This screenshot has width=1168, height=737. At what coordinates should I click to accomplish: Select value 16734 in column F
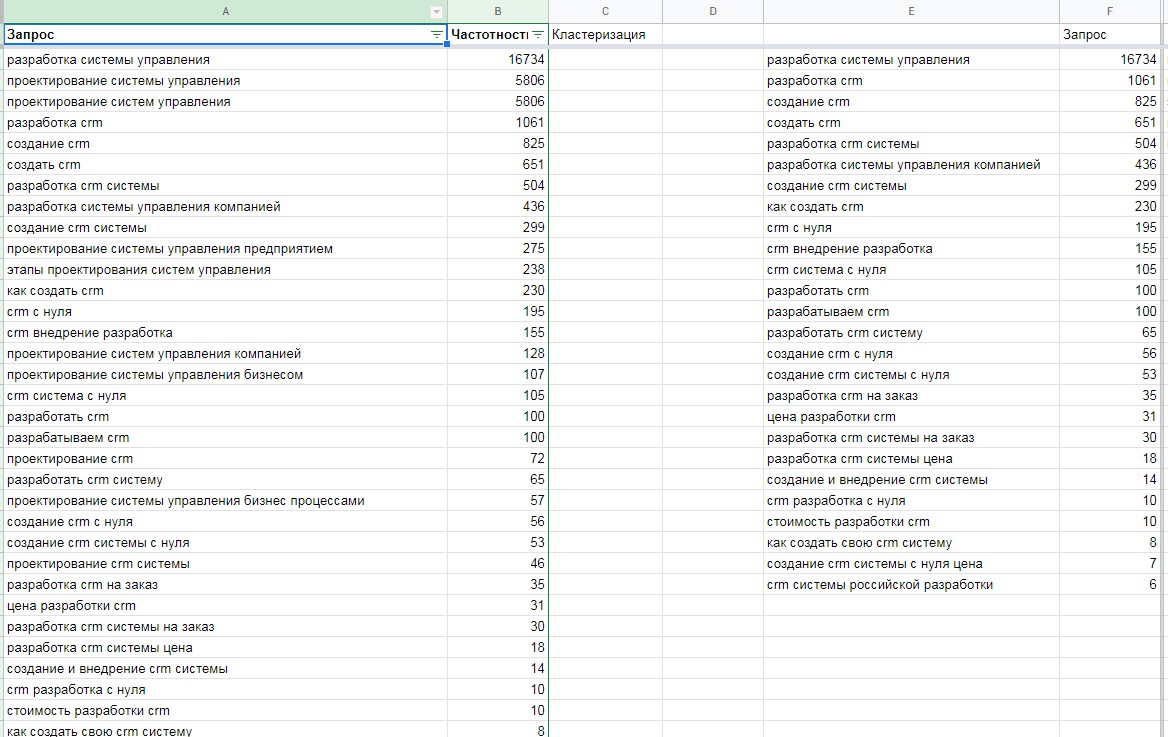[x=1110, y=60]
